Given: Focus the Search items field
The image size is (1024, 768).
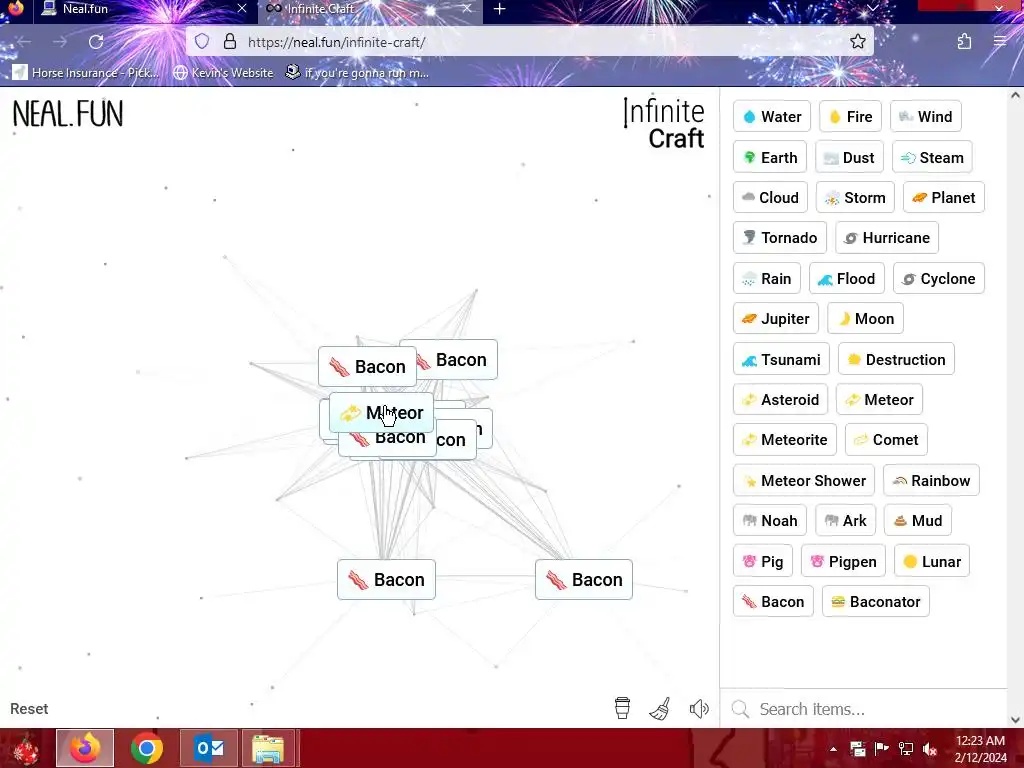Looking at the screenshot, I should [863, 709].
